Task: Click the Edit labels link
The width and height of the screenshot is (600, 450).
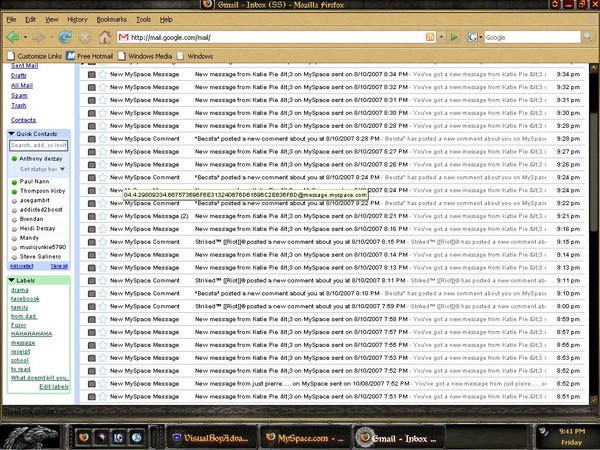Action: 54,386
